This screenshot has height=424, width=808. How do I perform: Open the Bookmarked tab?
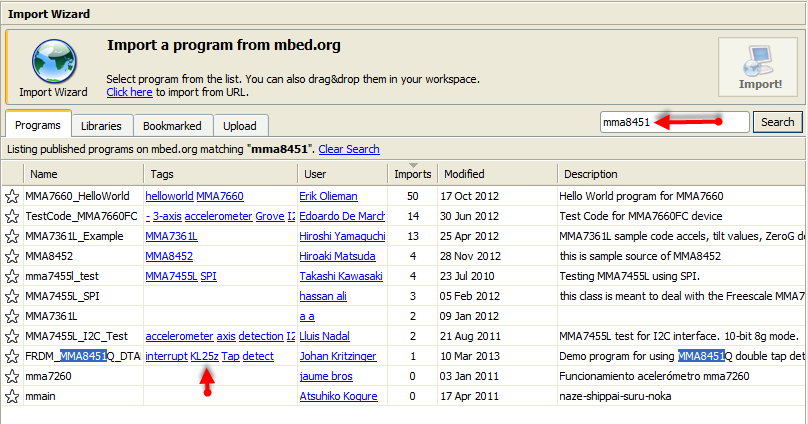(x=172, y=126)
